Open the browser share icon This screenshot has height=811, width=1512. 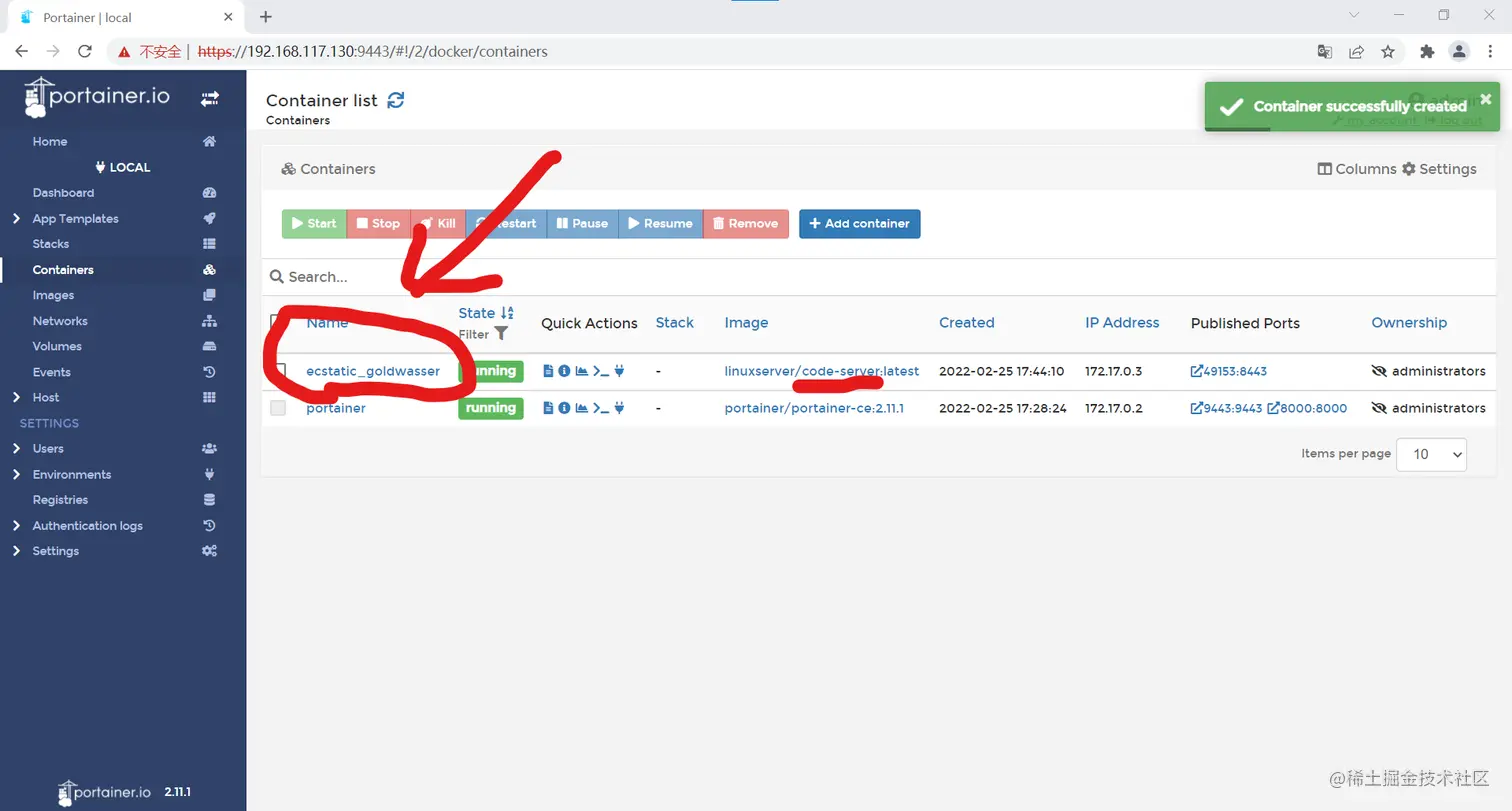pyautogui.click(x=1356, y=51)
